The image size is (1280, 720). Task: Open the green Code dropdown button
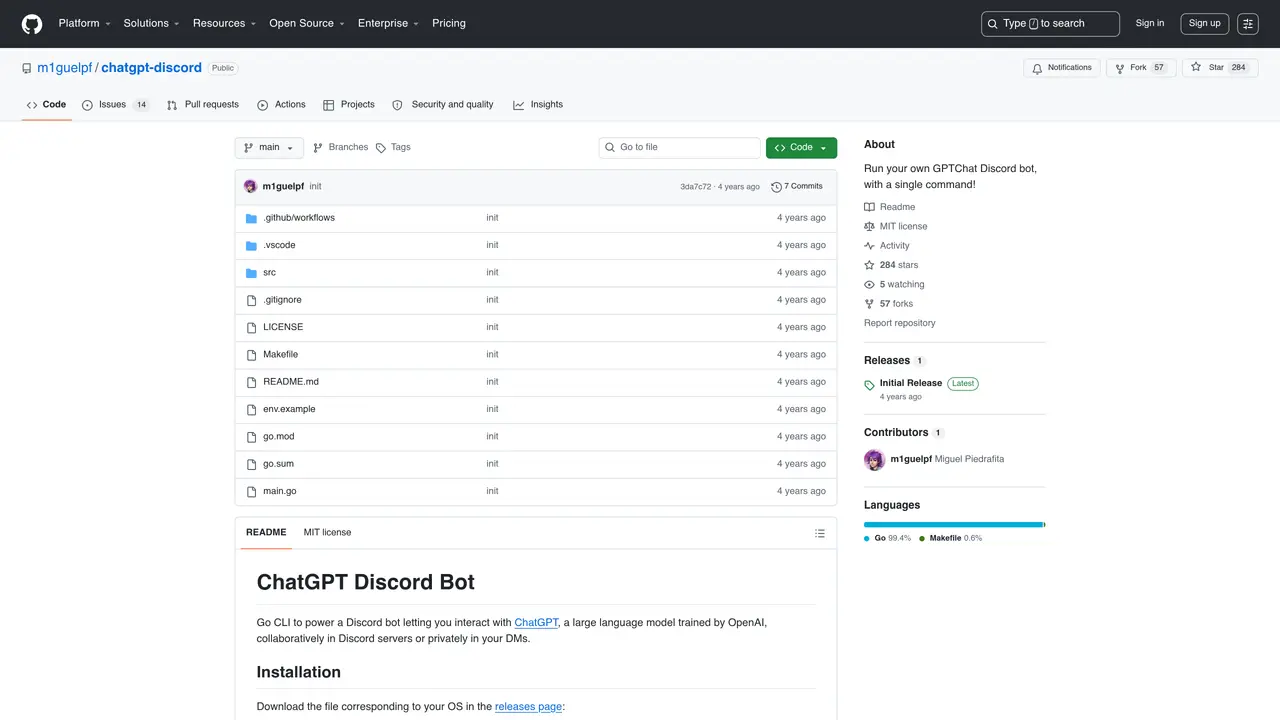click(x=801, y=148)
